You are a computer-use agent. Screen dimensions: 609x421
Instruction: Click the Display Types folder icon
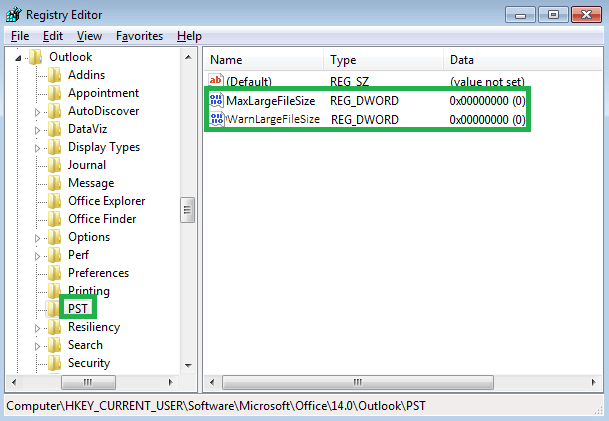click(x=54, y=147)
